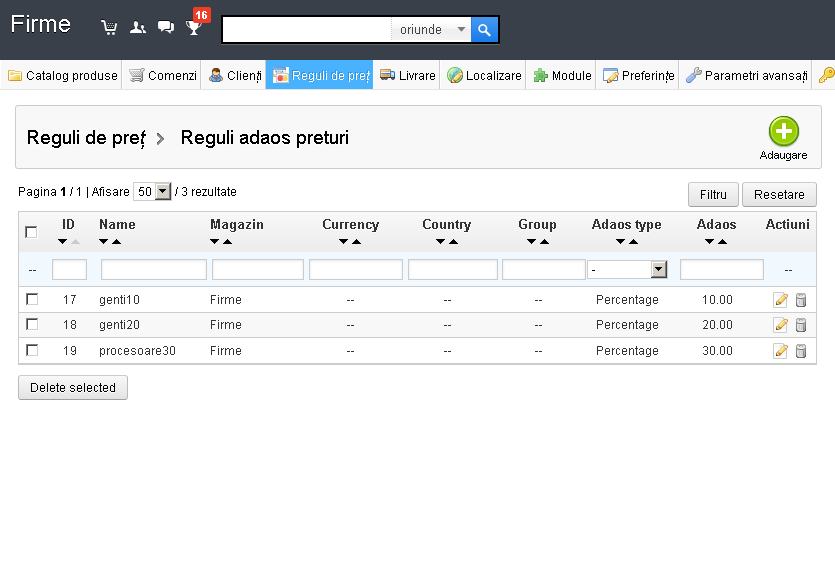Open the Adaos type filter dropdown

click(x=627, y=270)
